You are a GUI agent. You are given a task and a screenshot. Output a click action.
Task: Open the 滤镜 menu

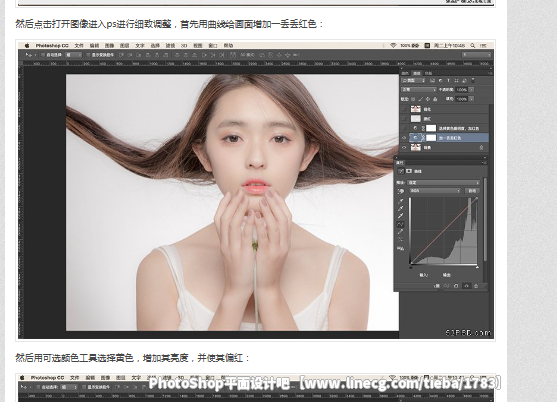171,45
